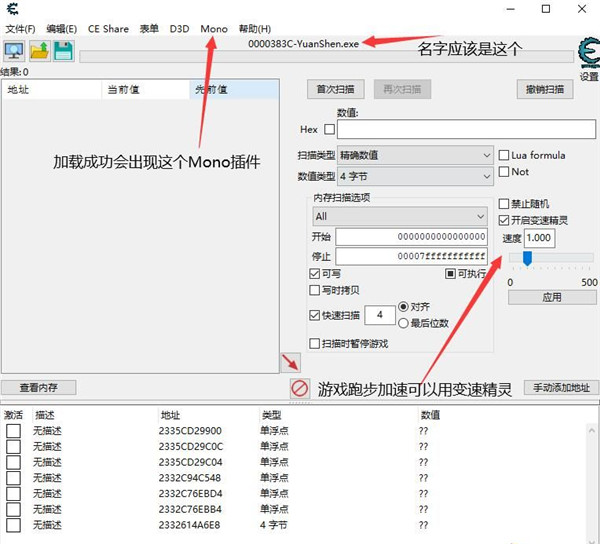This screenshot has width=600, height=544.
Task: Click 4 字节 type of last entry
Action: pos(274,525)
